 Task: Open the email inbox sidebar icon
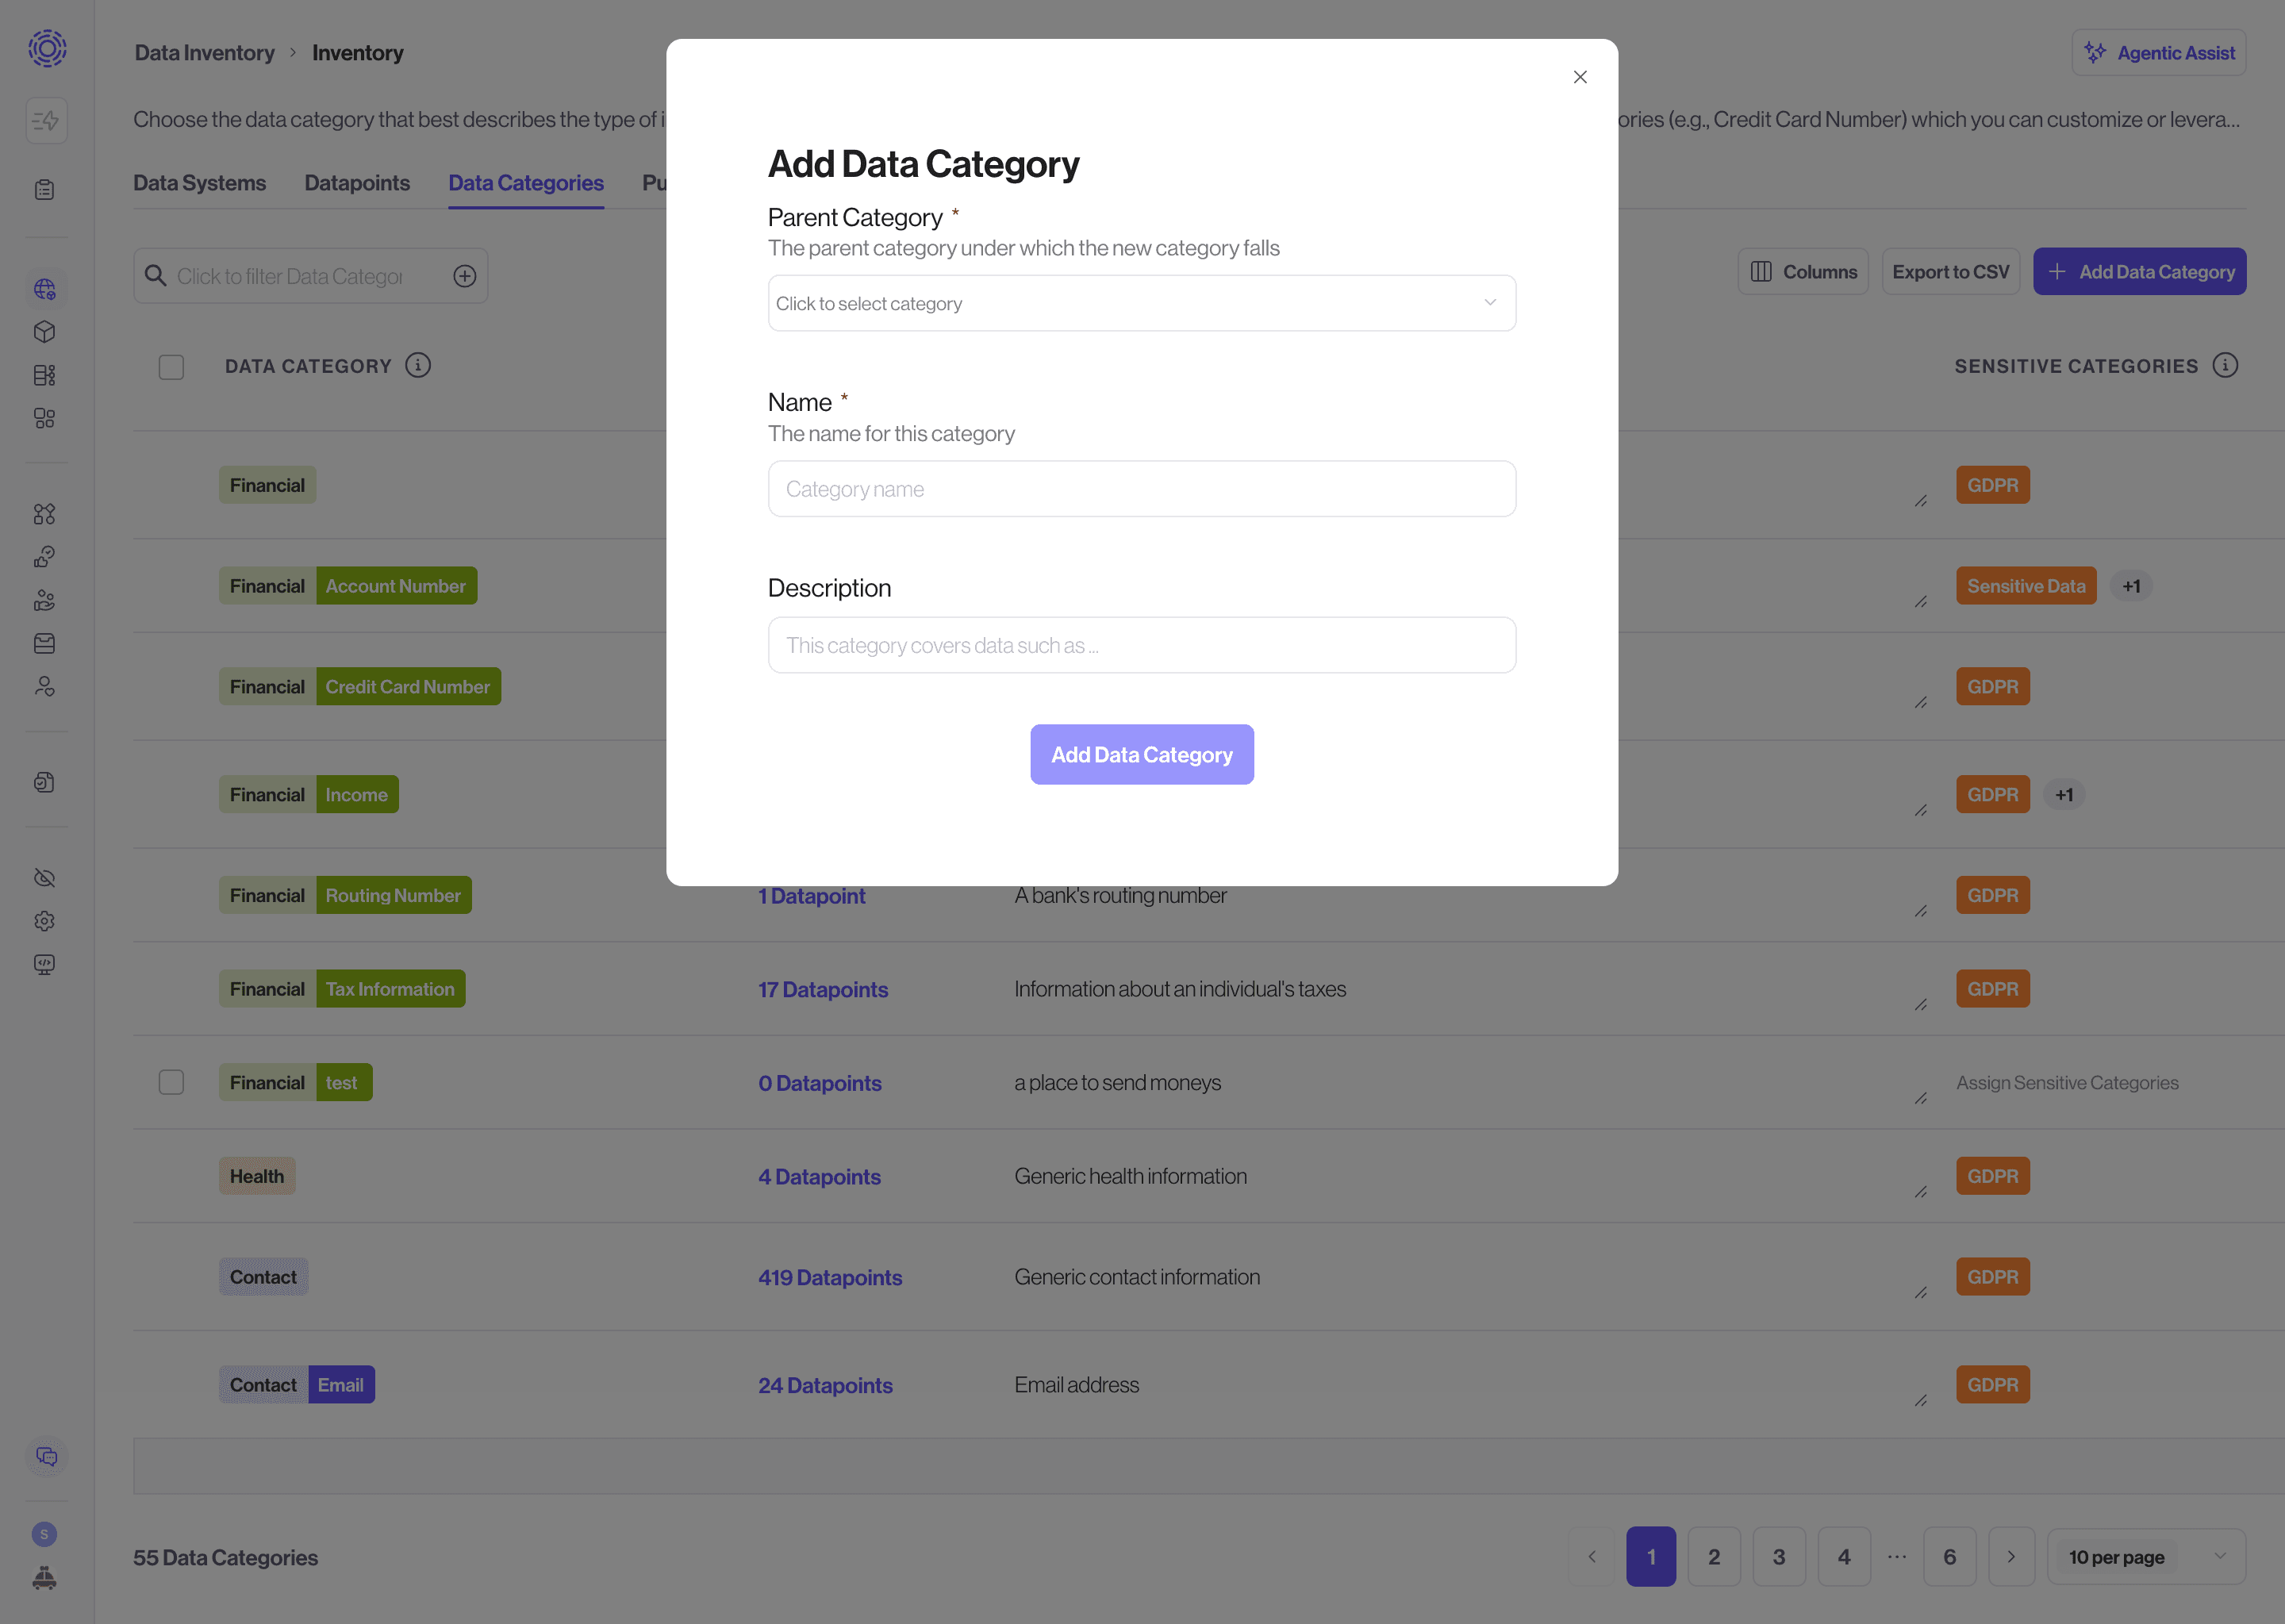pyautogui.click(x=45, y=643)
